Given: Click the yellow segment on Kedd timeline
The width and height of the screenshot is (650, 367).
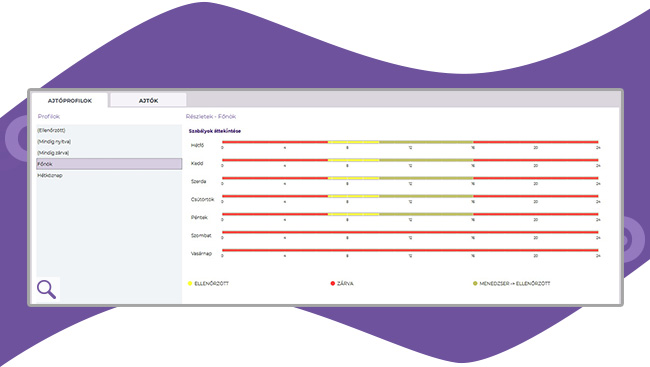Looking at the screenshot, I should click(353, 160).
